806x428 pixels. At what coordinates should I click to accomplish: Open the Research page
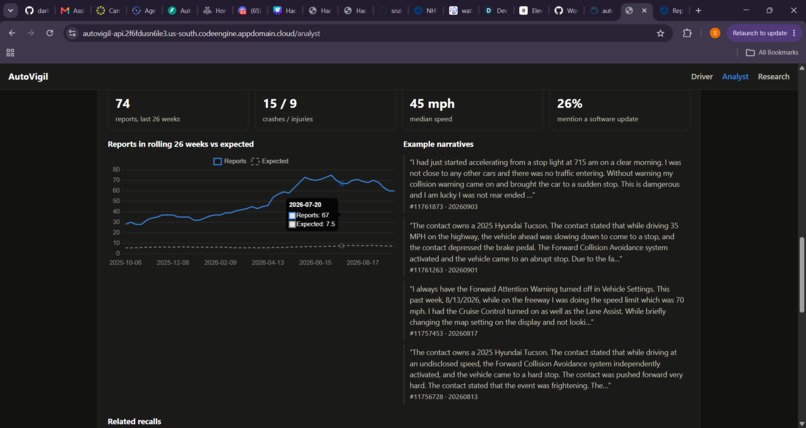(x=774, y=77)
